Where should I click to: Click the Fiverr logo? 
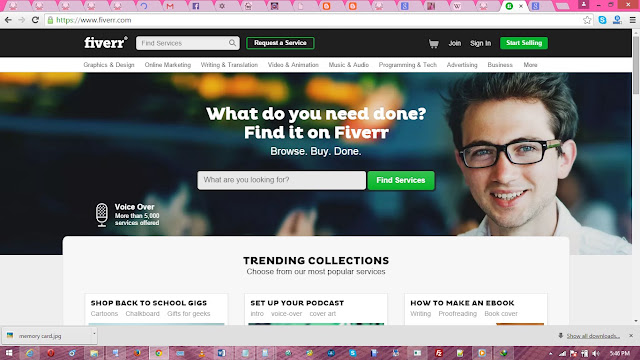(105, 42)
